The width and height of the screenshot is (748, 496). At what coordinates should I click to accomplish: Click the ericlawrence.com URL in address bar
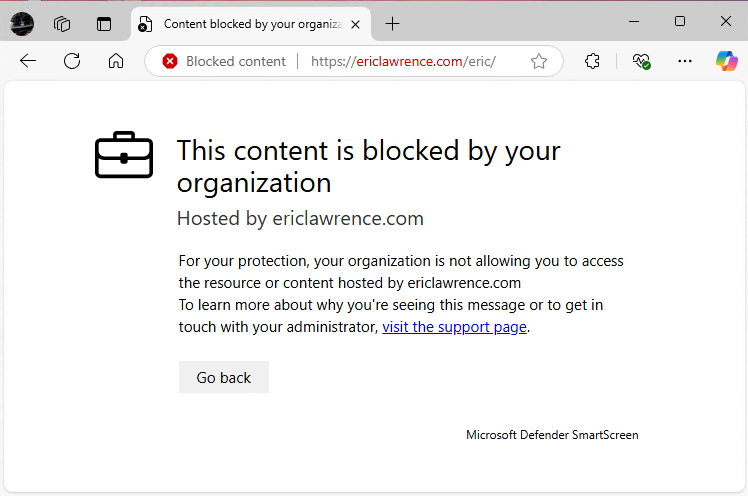(x=402, y=61)
